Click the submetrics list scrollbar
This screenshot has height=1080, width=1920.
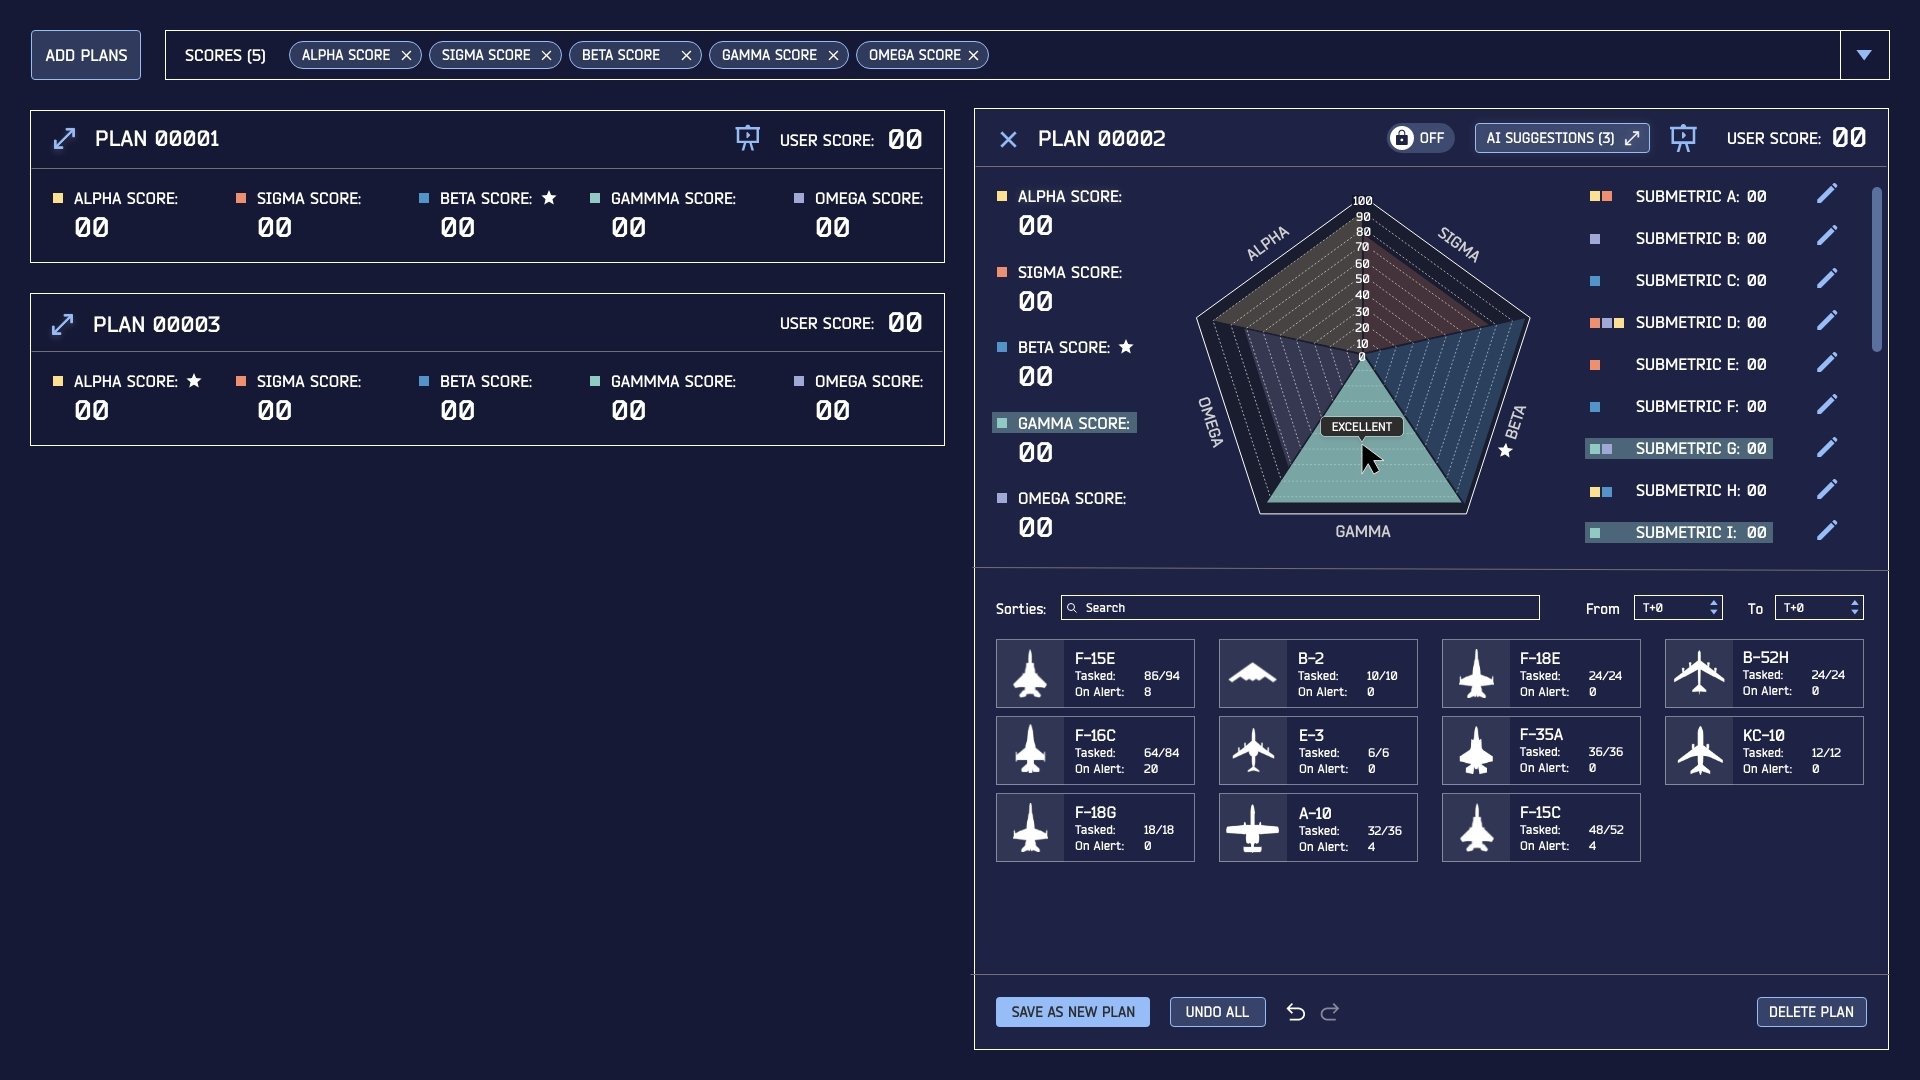(x=1877, y=270)
